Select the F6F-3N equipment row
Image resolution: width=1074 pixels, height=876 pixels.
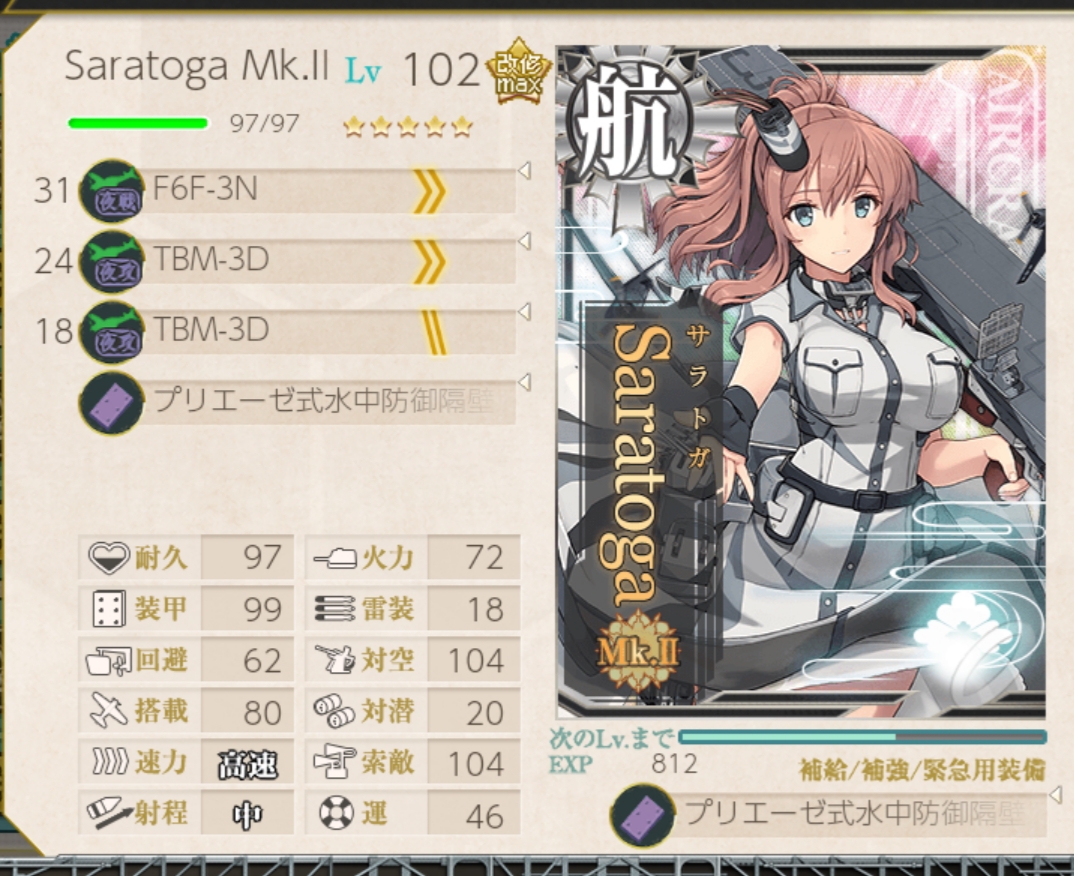coord(298,191)
